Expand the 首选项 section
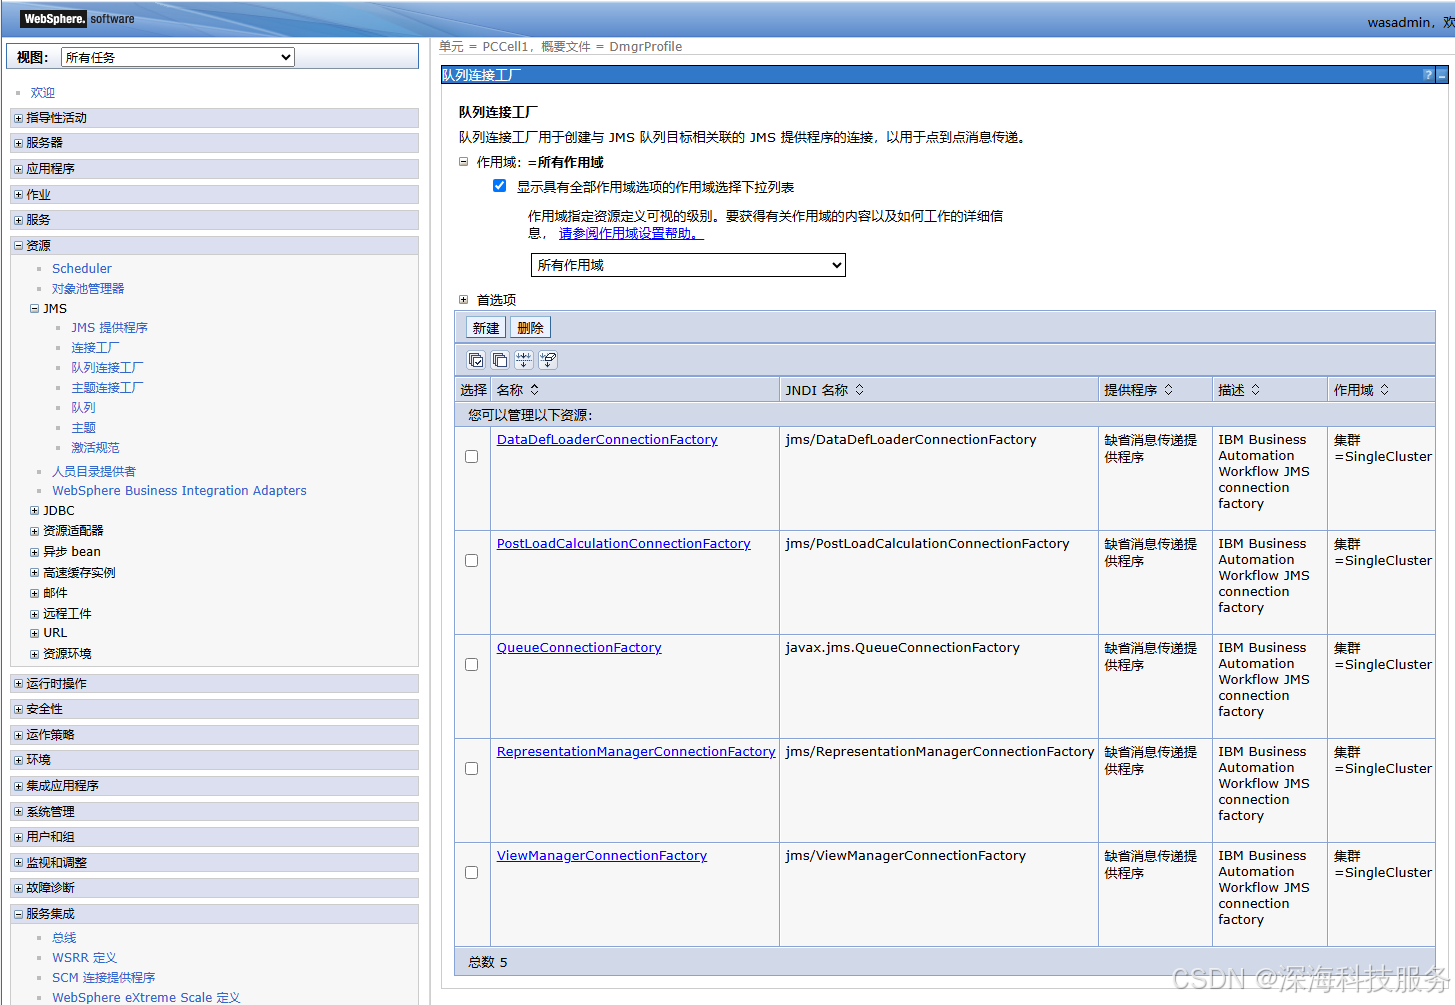1455x1005 pixels. click(x=463, y=299)
